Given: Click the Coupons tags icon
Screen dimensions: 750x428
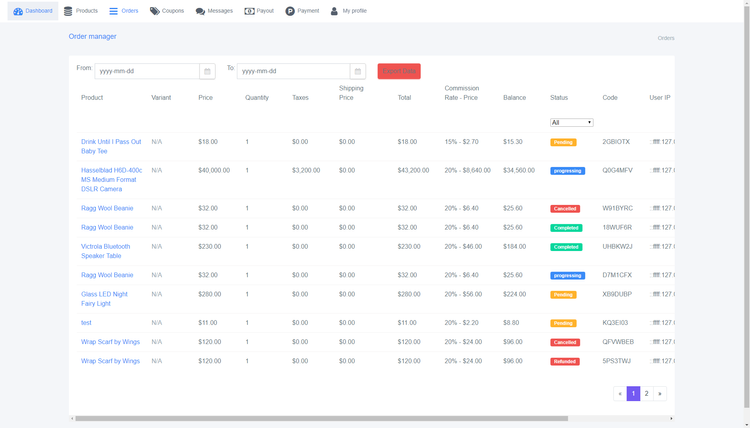Looking at the screenshot, I should 154,11.
